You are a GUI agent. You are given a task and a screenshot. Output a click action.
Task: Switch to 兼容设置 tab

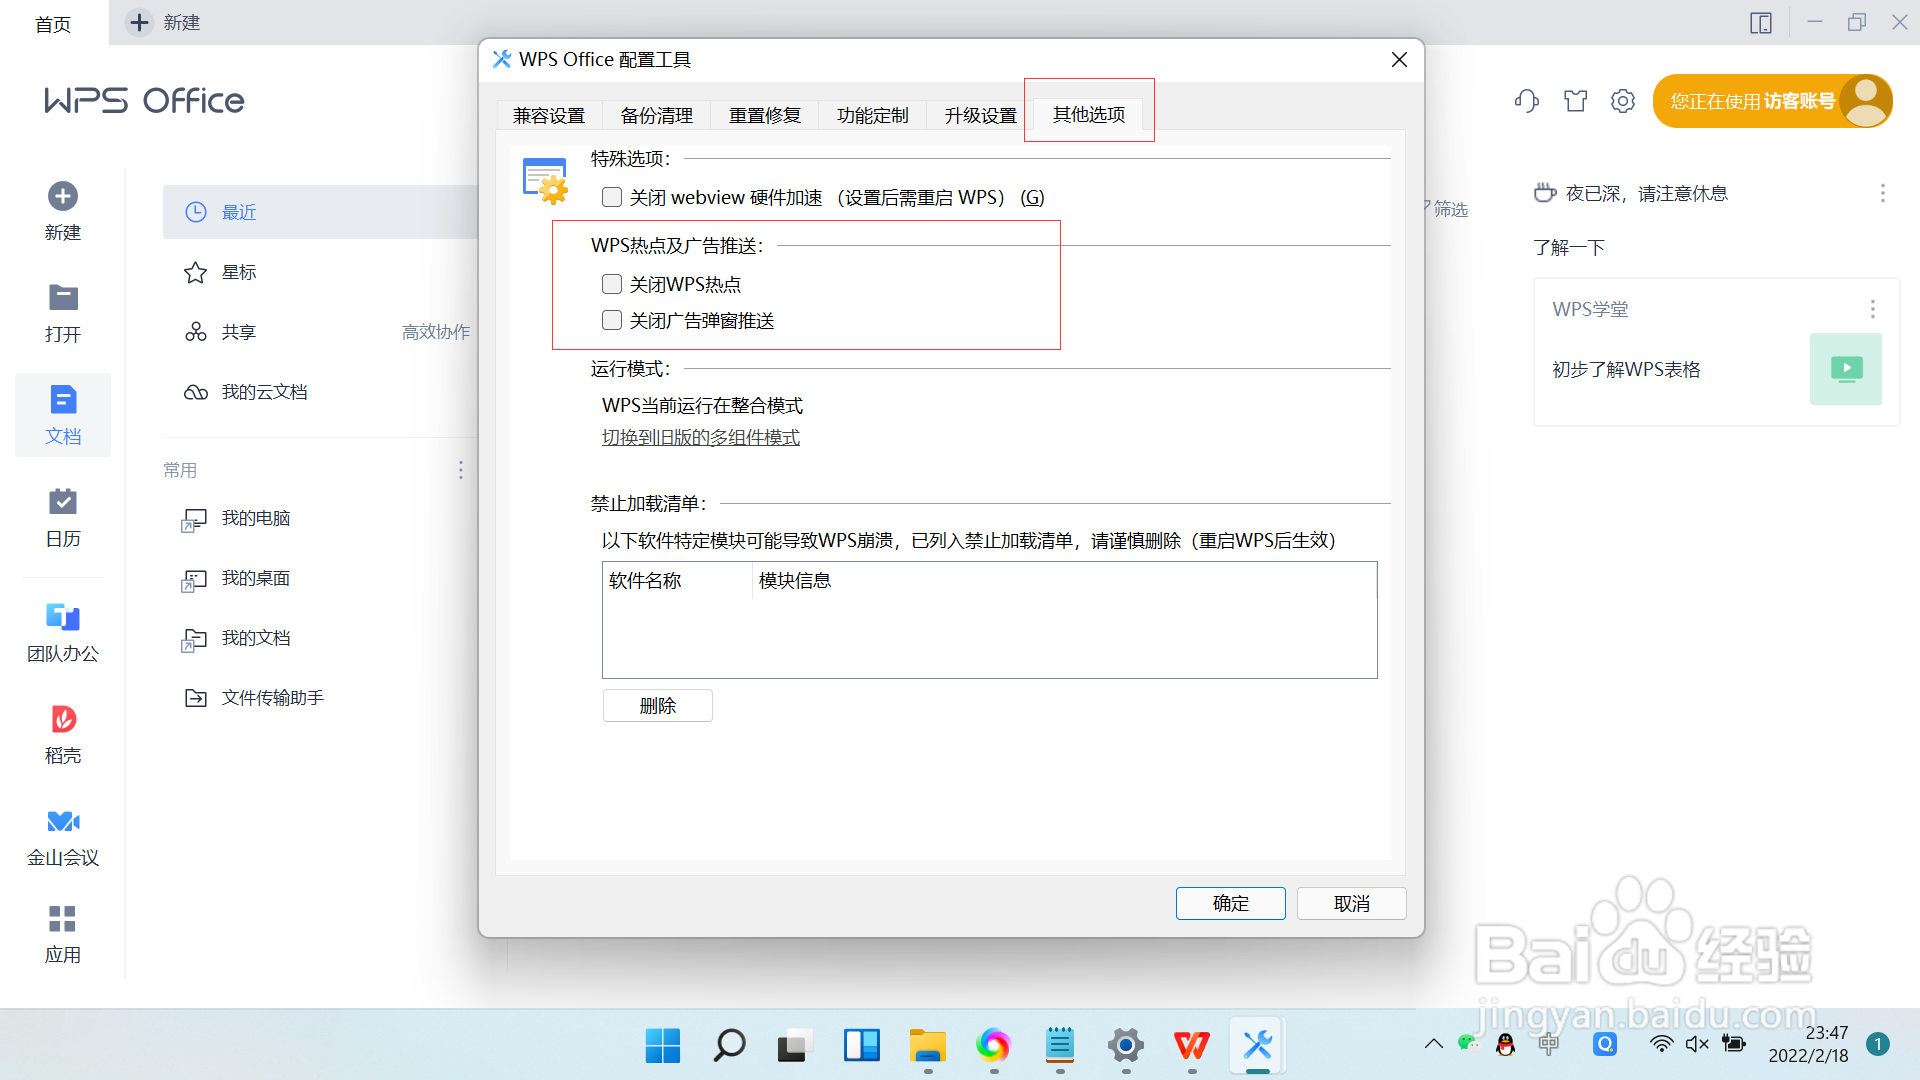click(549, 115)
